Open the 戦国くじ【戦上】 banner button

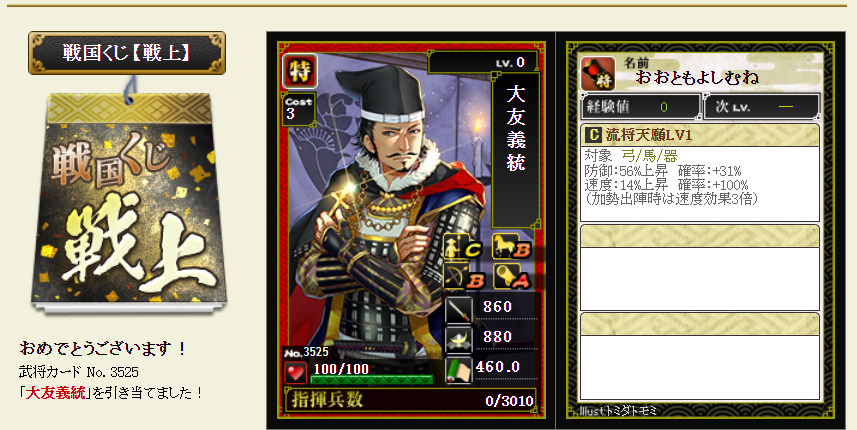127,52
